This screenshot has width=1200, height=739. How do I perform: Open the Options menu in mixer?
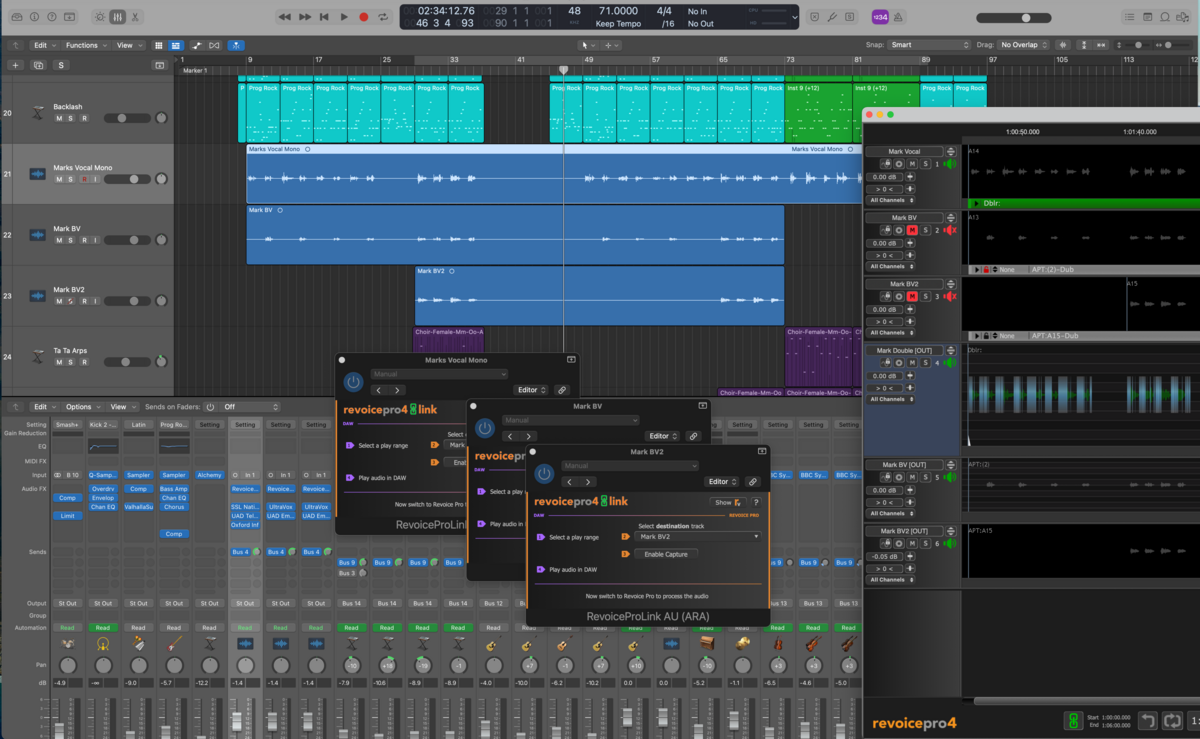[81, 407]
